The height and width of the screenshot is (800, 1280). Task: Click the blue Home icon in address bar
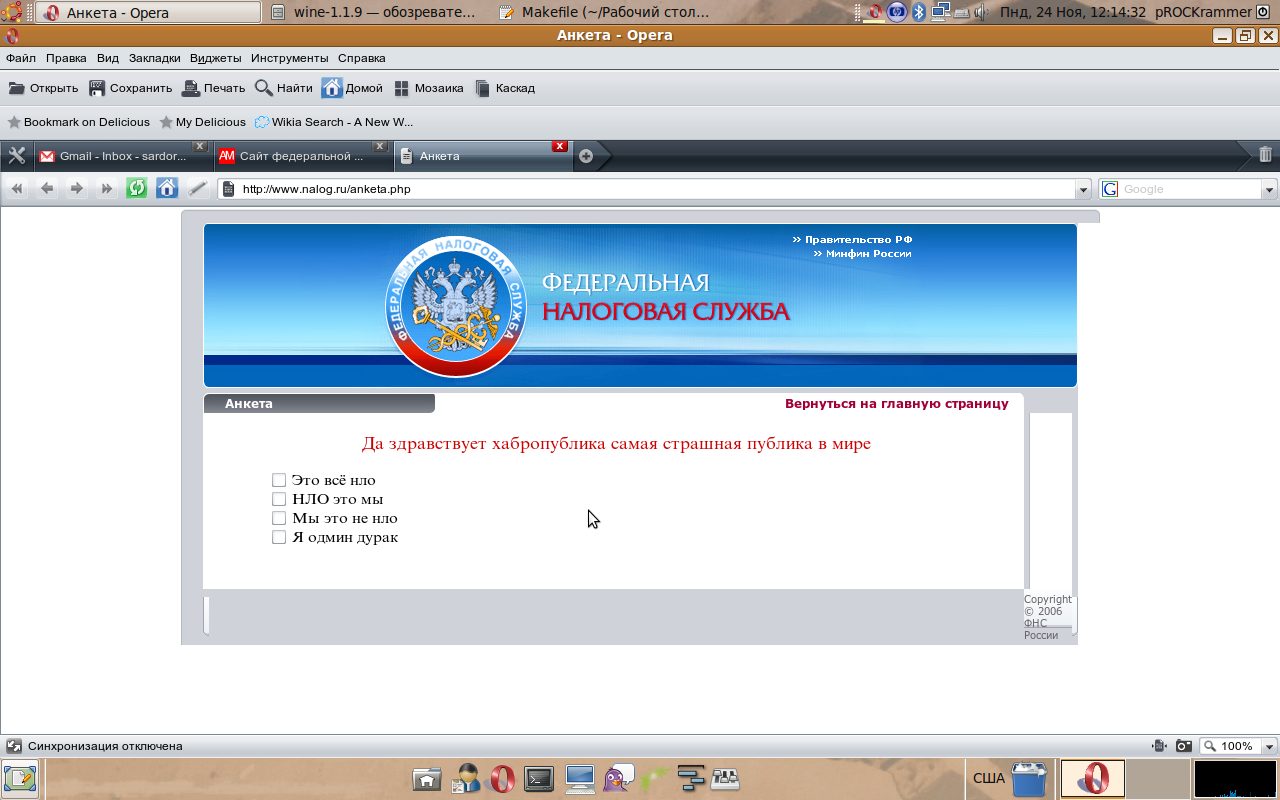pos(167,188)
